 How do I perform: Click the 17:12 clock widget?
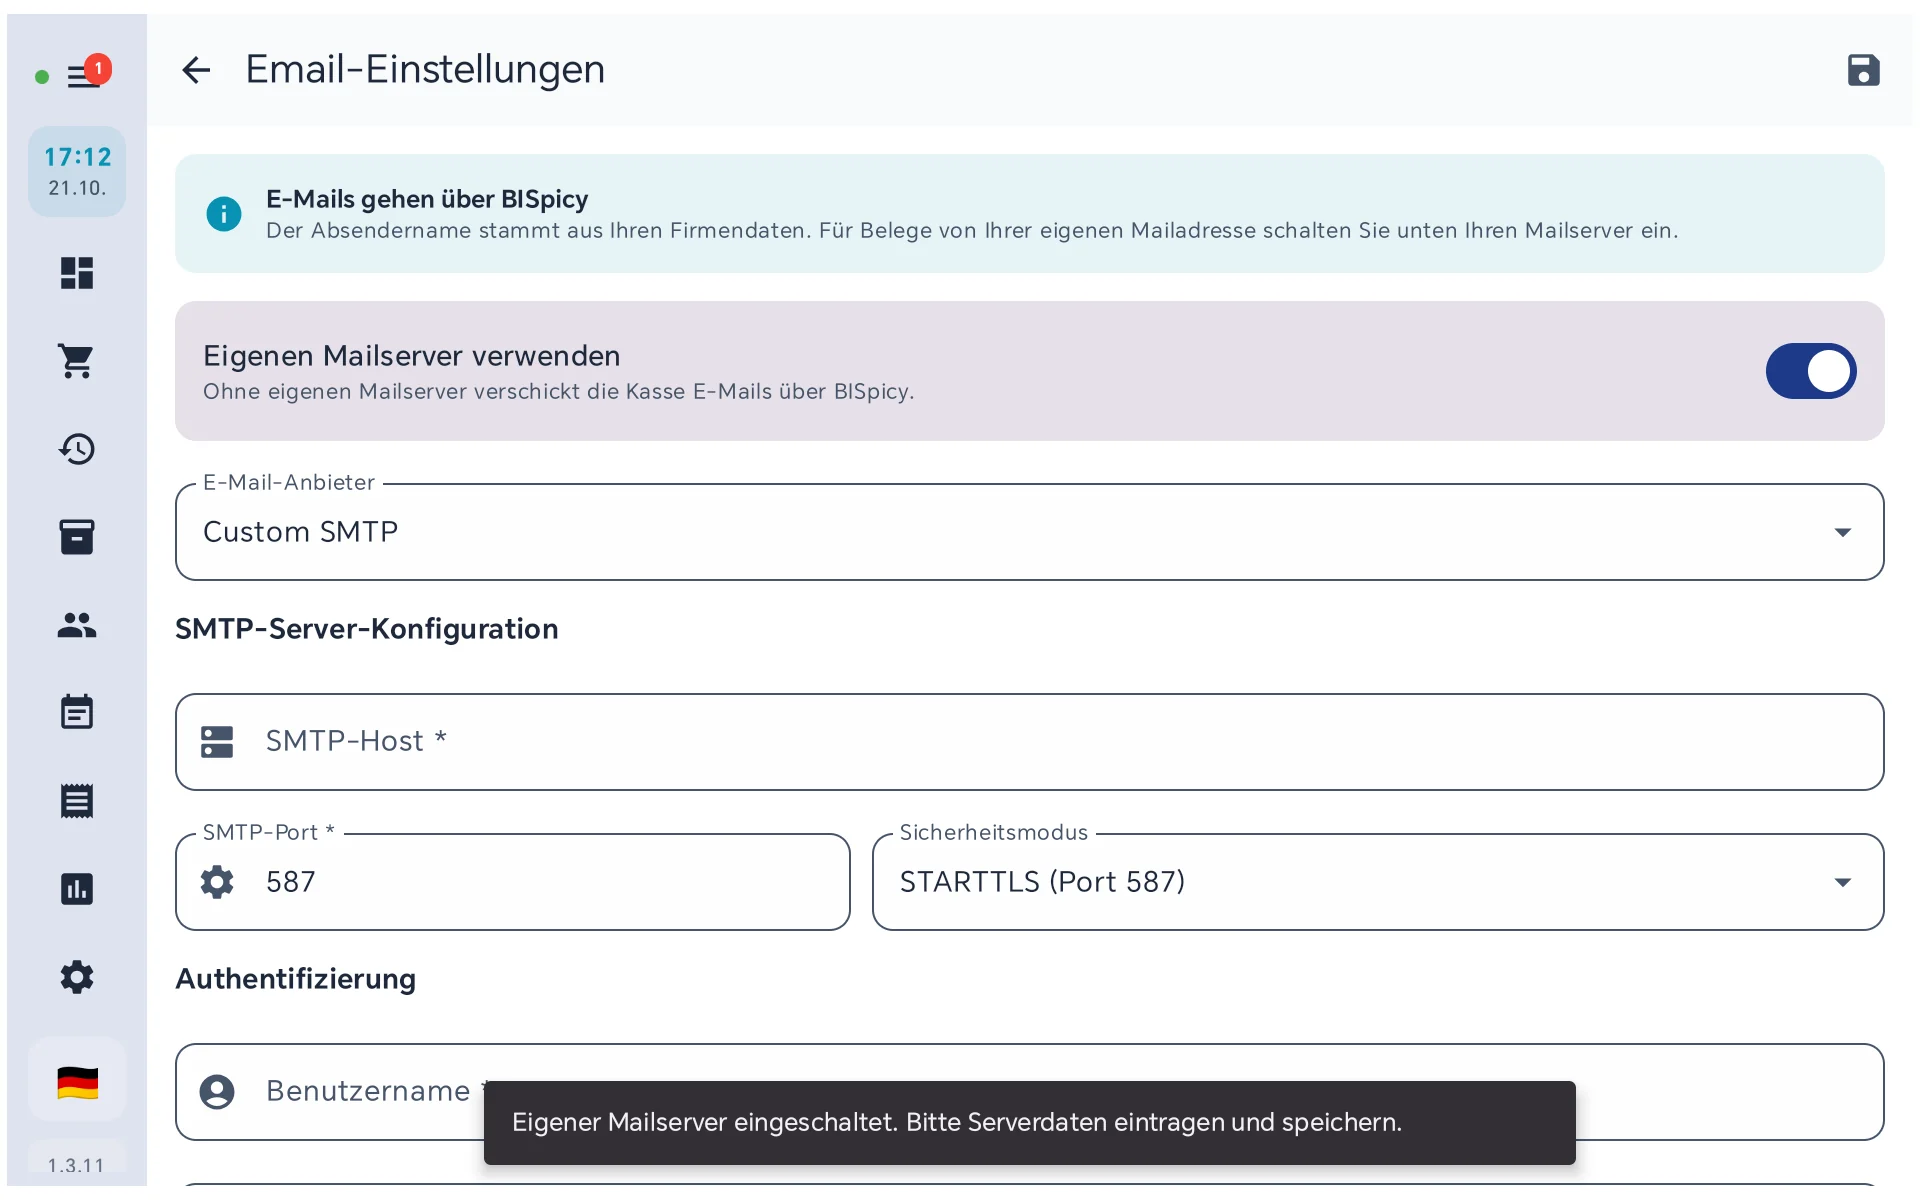pyautogui.click(x=77, y=171)
